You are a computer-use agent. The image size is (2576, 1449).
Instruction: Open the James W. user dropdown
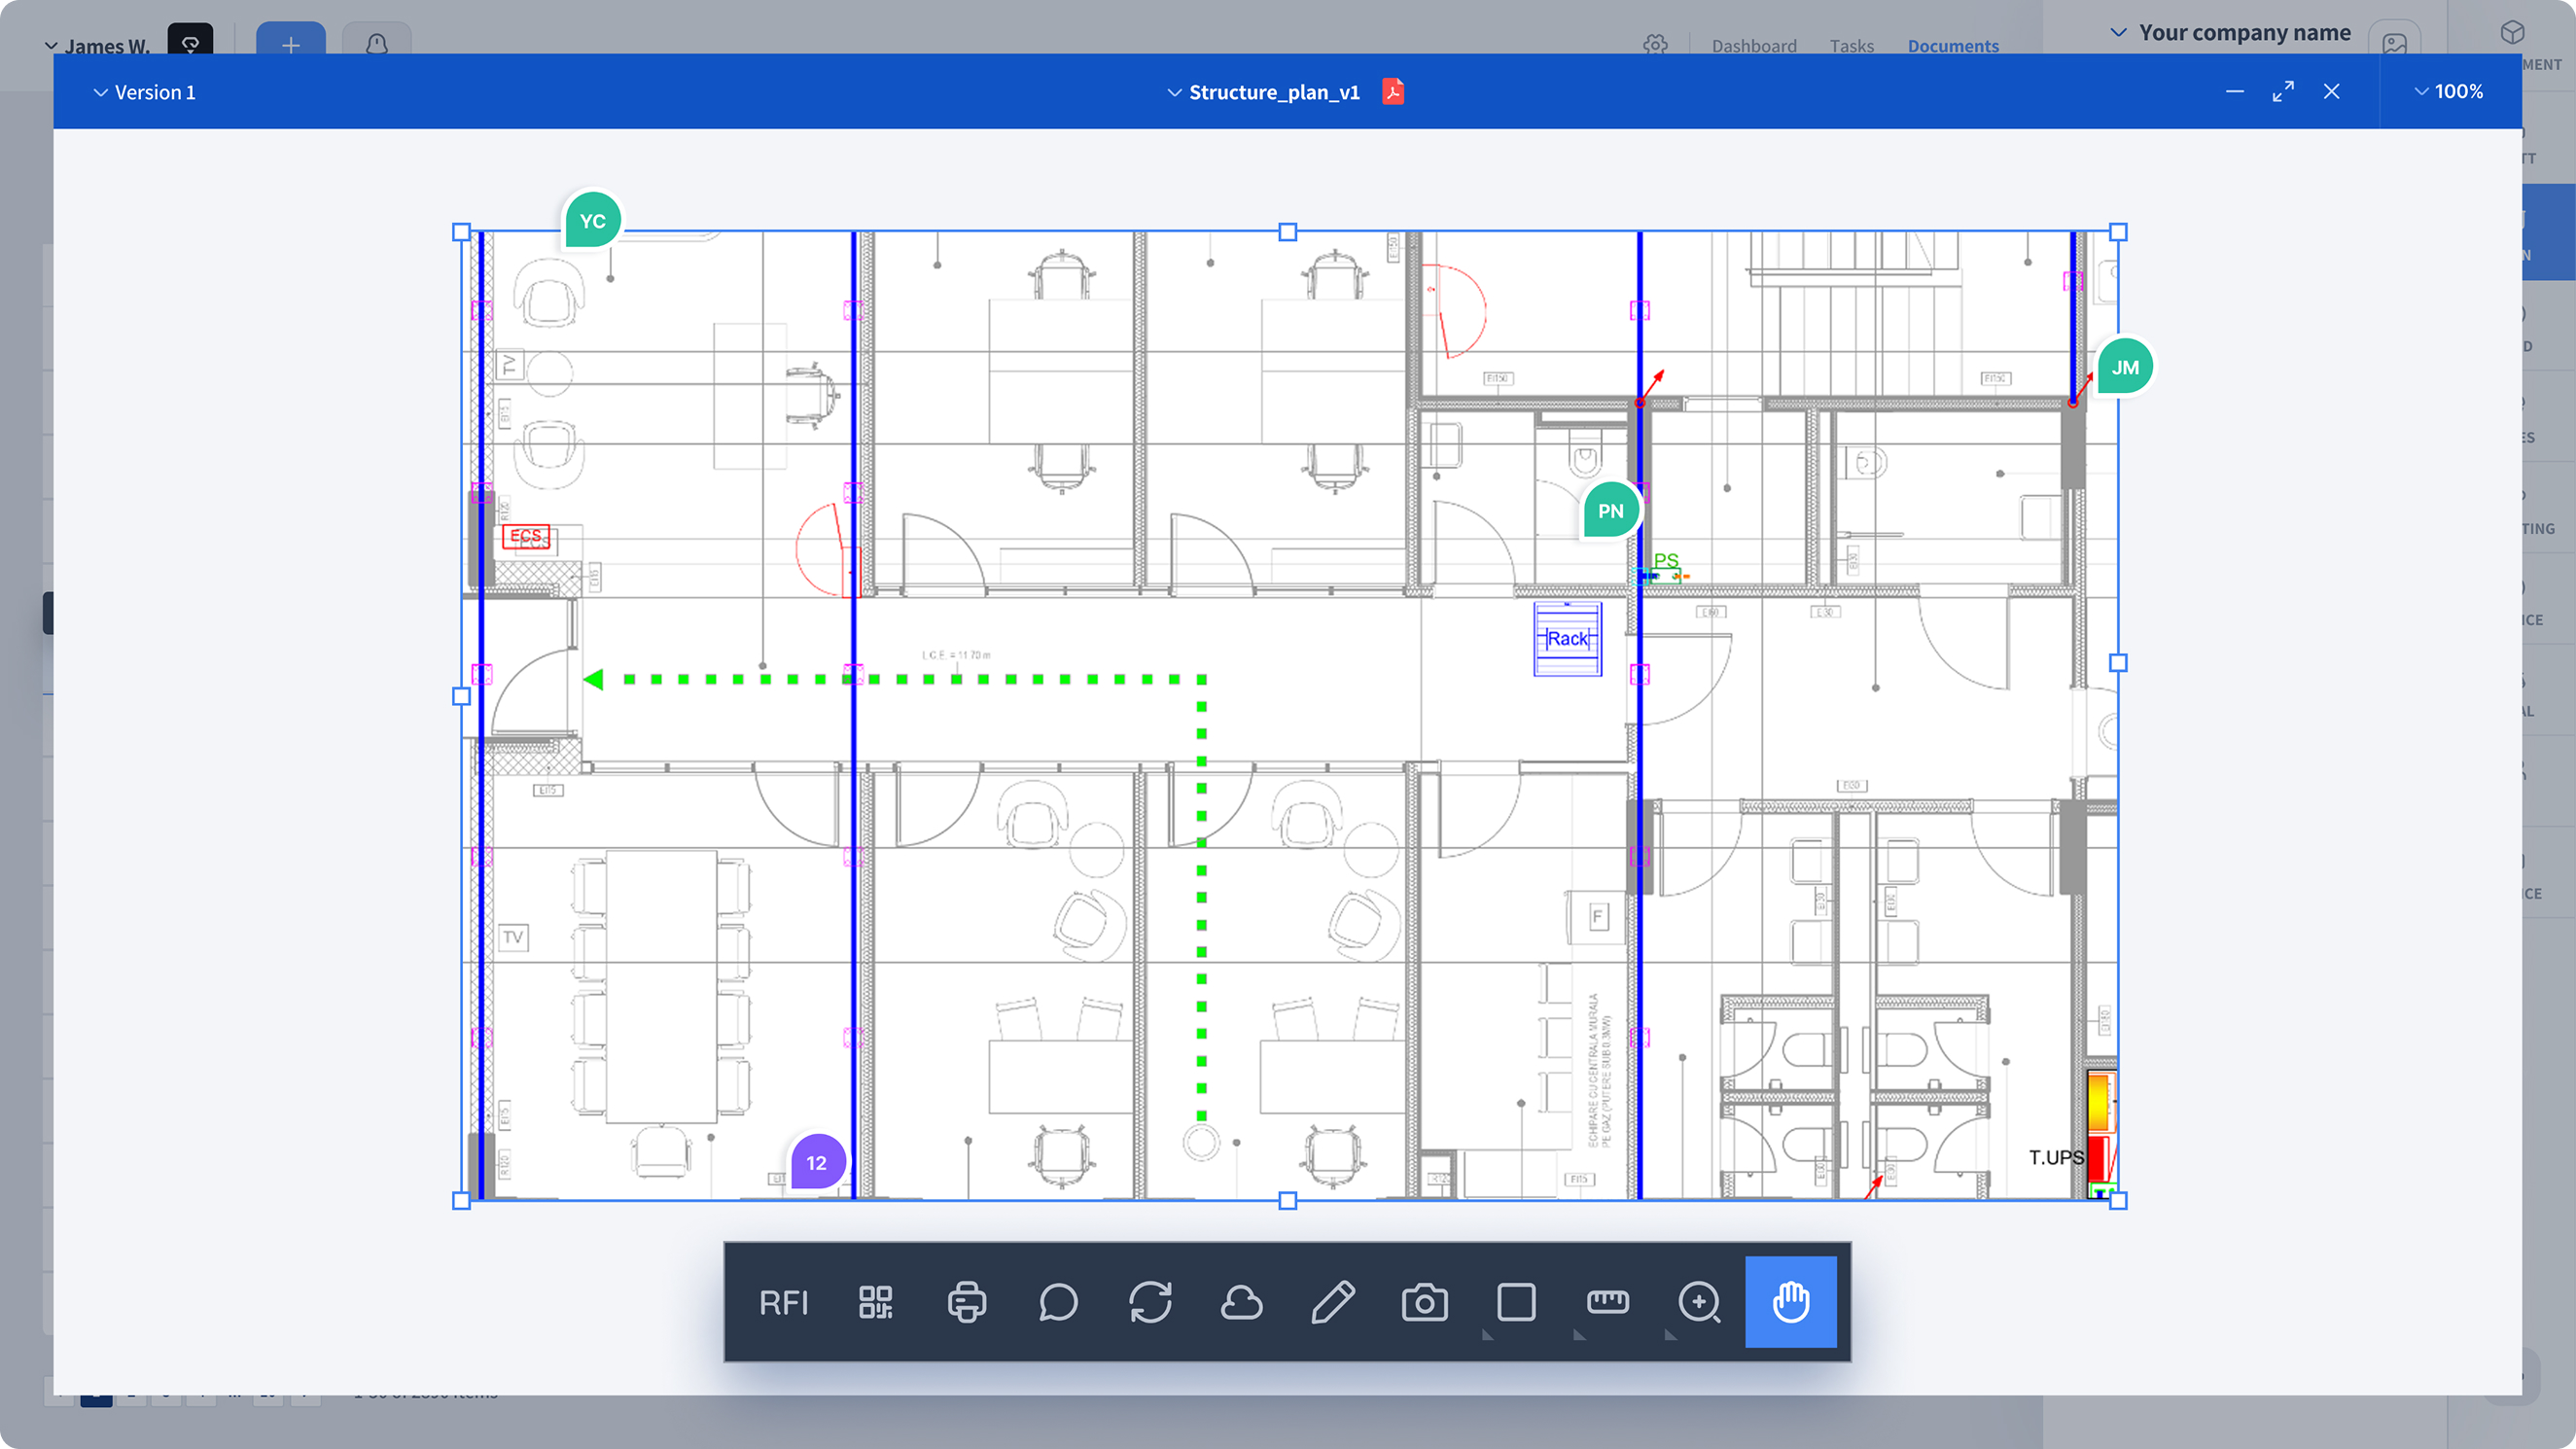[x=97, y=46]
